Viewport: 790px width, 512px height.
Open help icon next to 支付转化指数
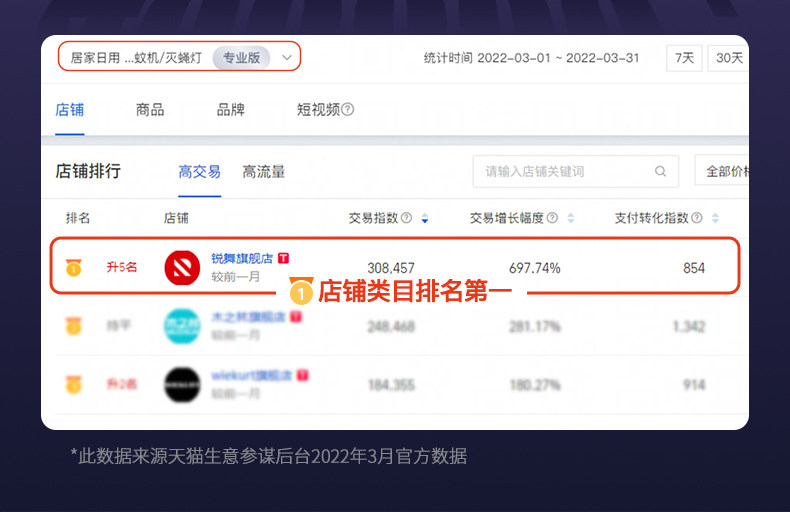point(697,218)
